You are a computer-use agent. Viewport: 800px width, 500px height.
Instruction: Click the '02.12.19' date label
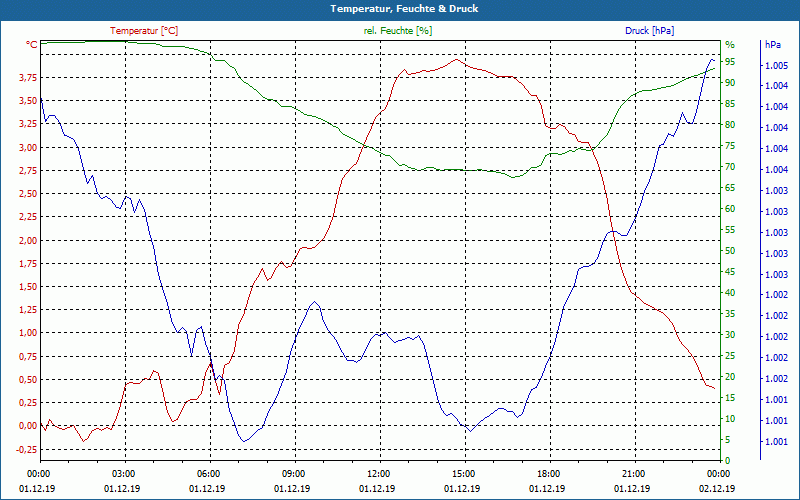point(717,488)
